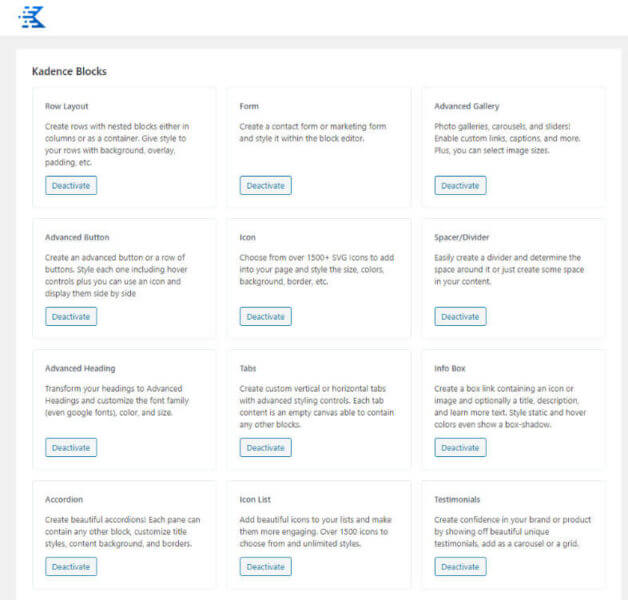Deactivate the Testimonials block
The width and height of the screenshot is (628, 600).
pyautogui.click(x=460, y=566)
